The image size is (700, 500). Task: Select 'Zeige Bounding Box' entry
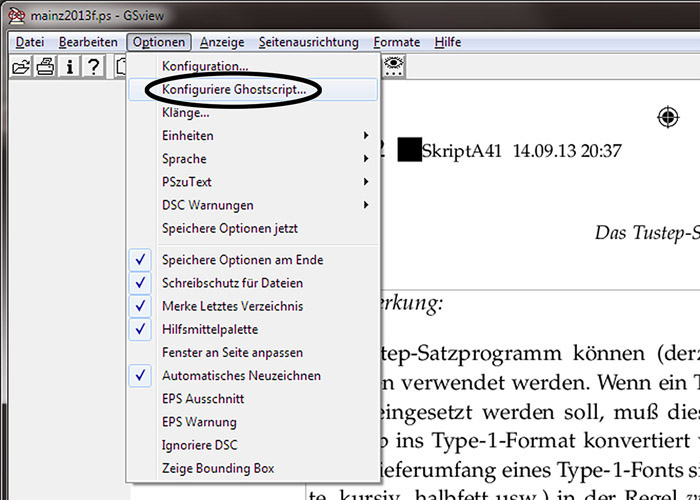pos(218,468)
